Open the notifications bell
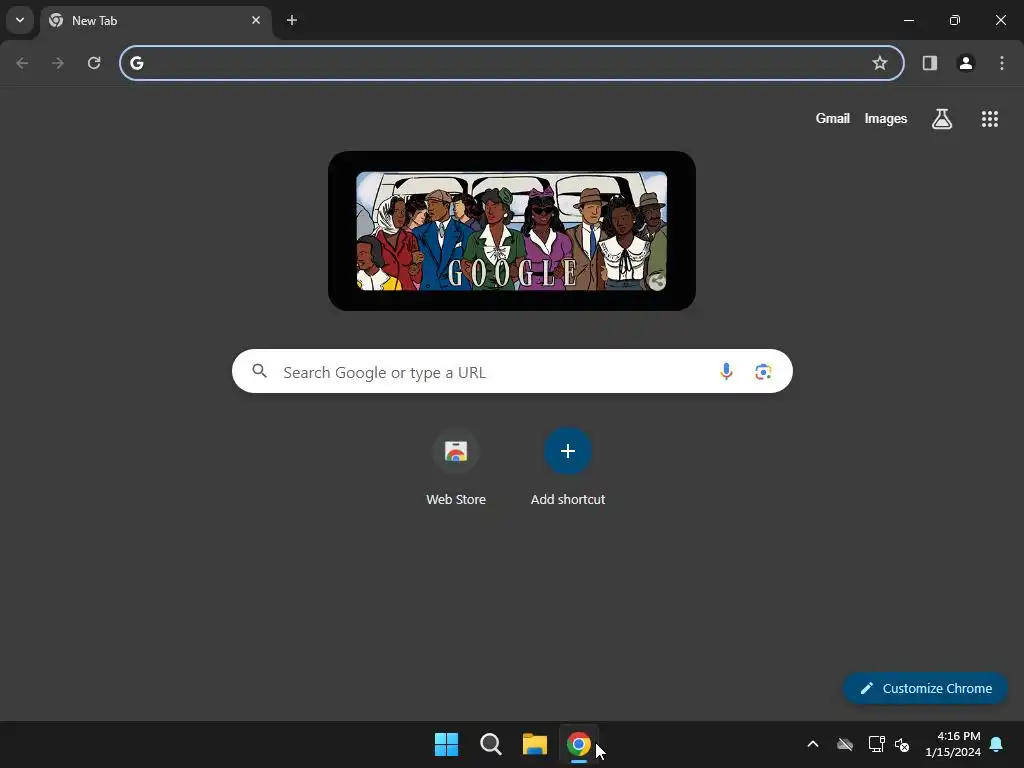 (996, 744)
